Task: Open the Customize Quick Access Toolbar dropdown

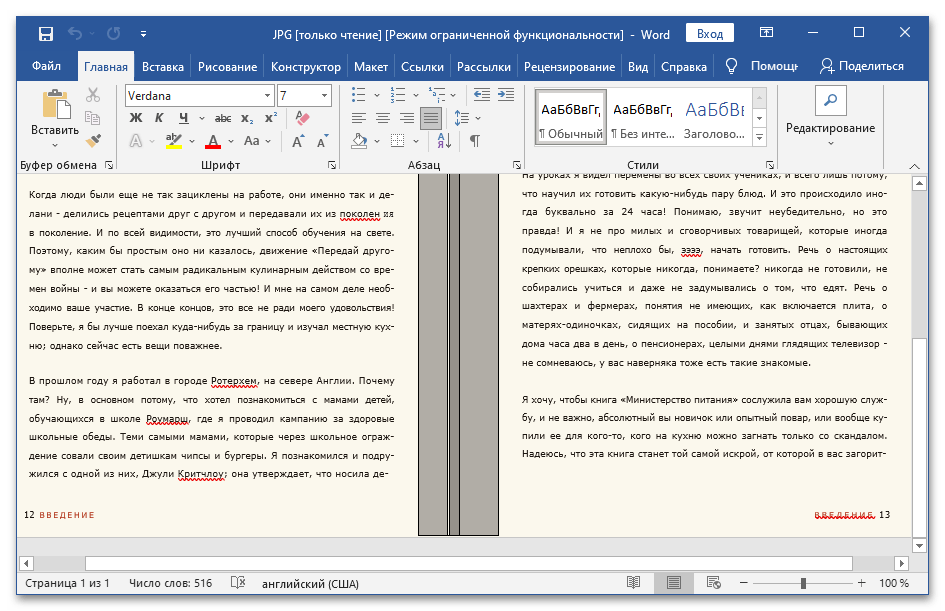Action: 143,34
